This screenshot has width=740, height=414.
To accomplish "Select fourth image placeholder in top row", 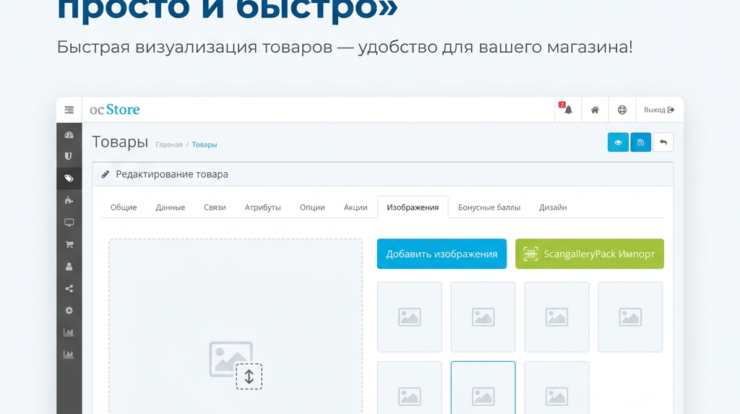I will 631,317.
